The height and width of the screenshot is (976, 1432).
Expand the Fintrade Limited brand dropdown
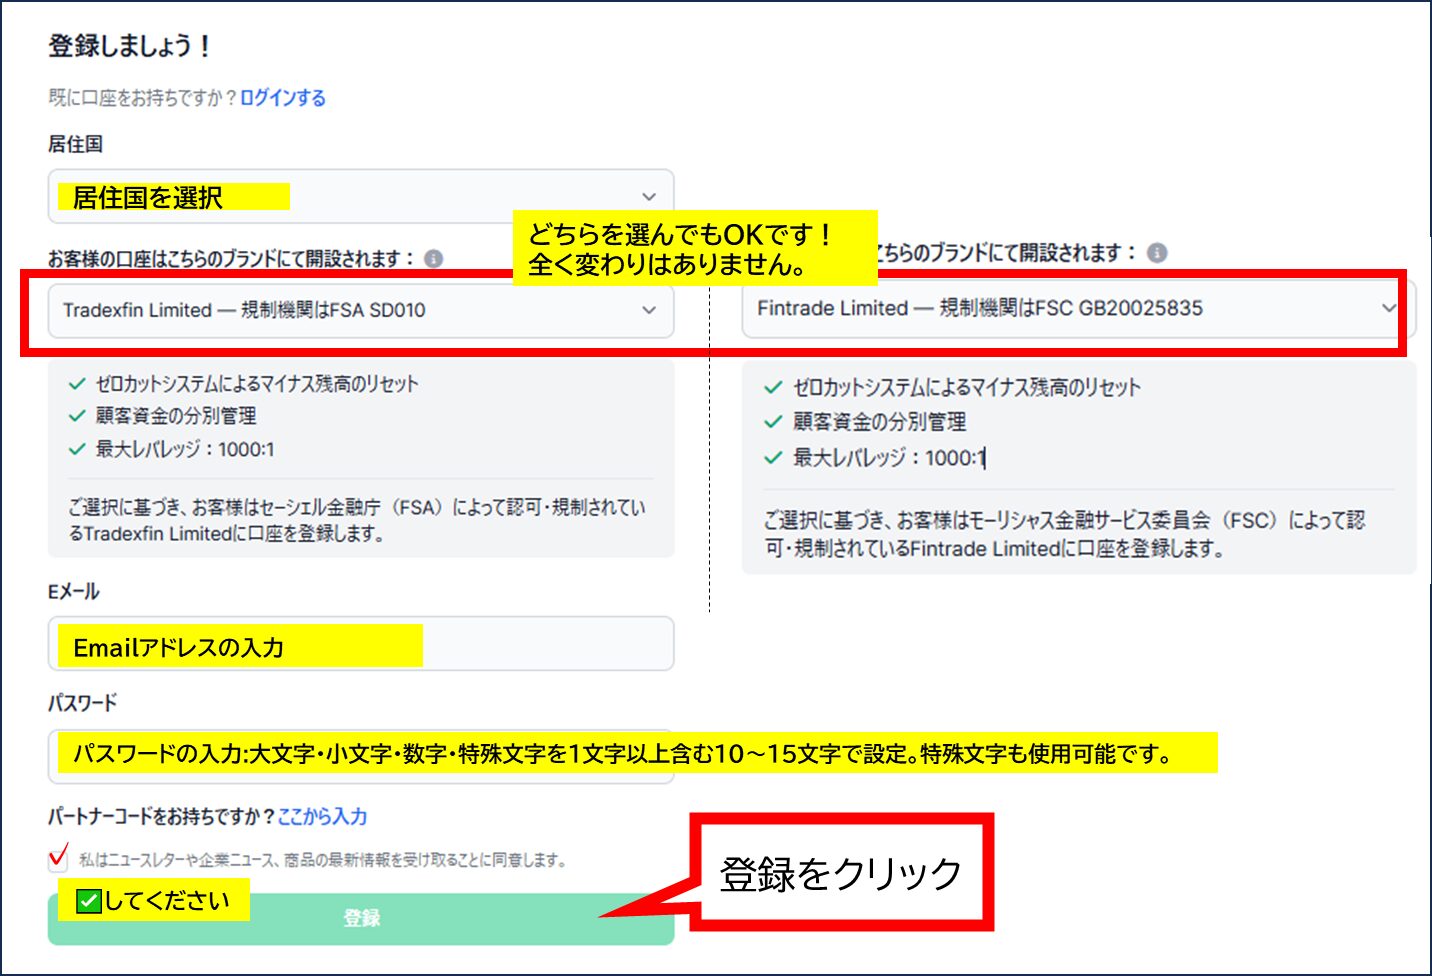[1077, 308]
